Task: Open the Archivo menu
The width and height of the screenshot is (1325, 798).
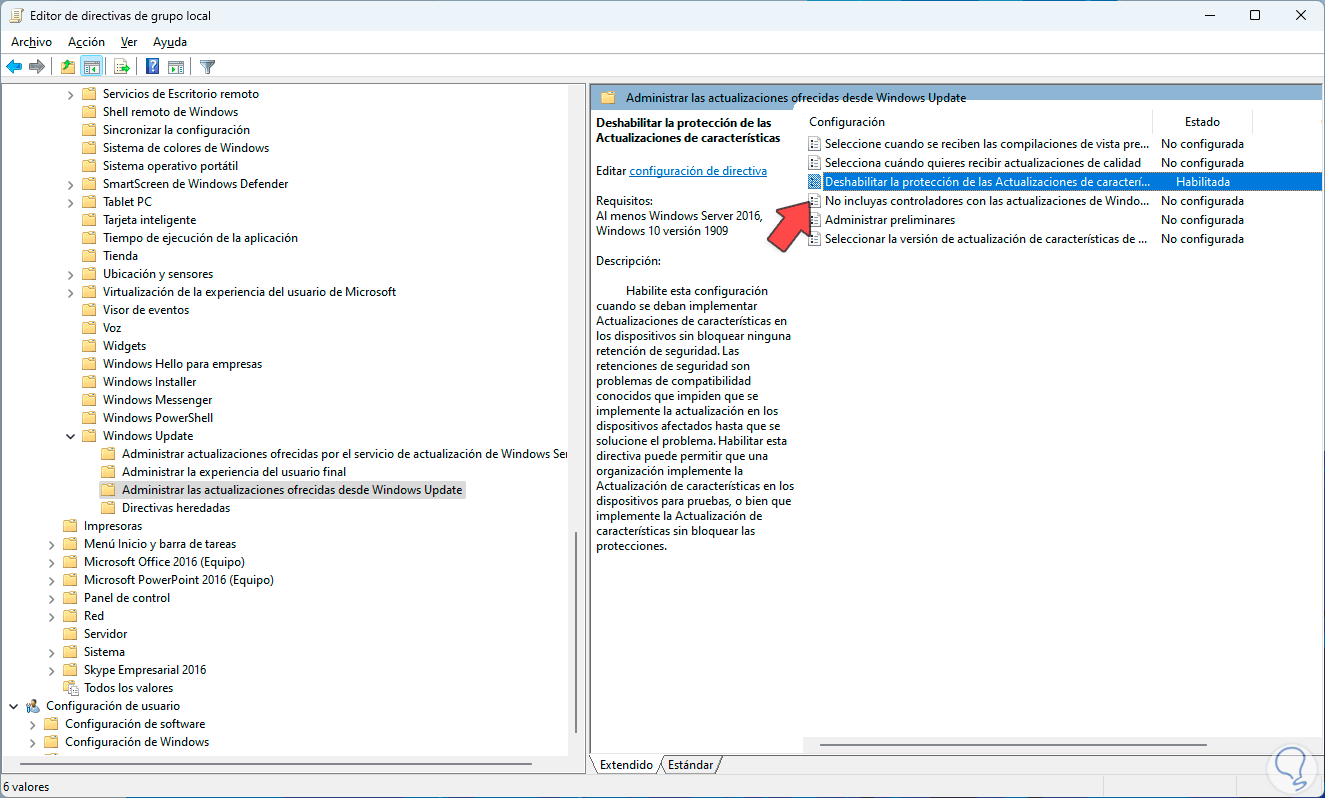Action: pyautogui.click(x=31, y=42)
